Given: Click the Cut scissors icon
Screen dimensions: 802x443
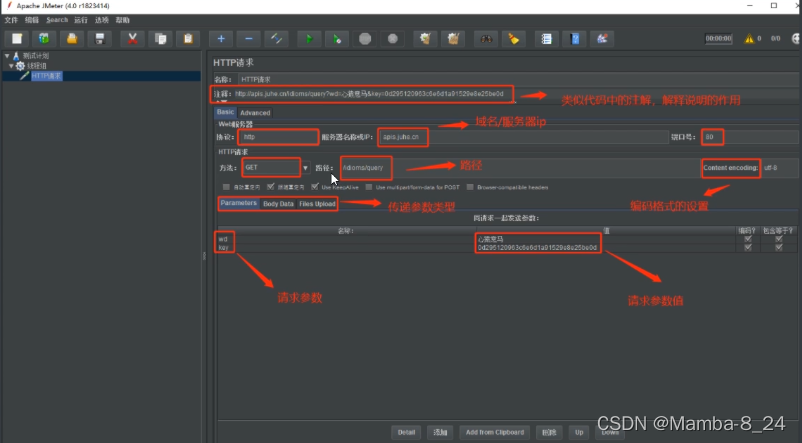Looking at the screenshot, I should (132, 39).
